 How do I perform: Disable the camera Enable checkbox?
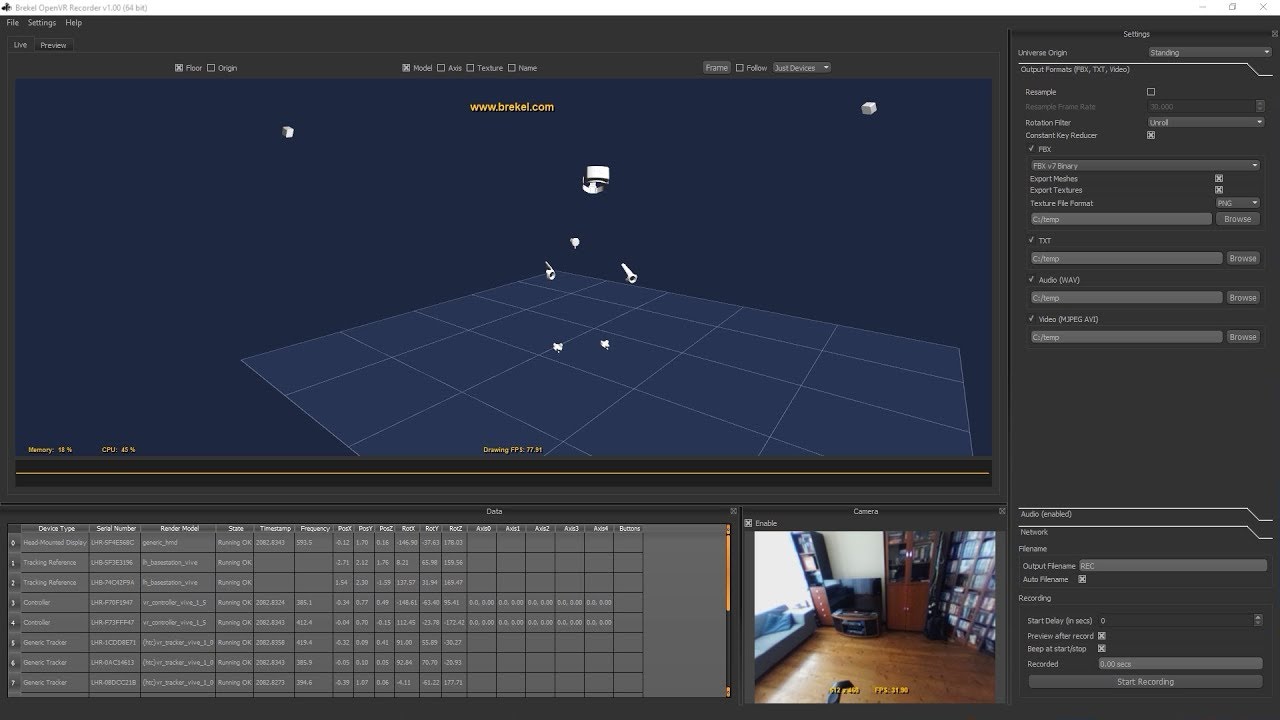748,523
